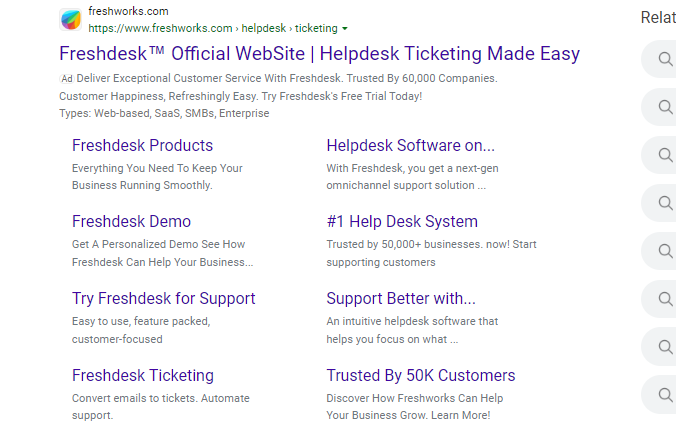Click 'Discover How Freshworks Can Help' text

[415, 398]
